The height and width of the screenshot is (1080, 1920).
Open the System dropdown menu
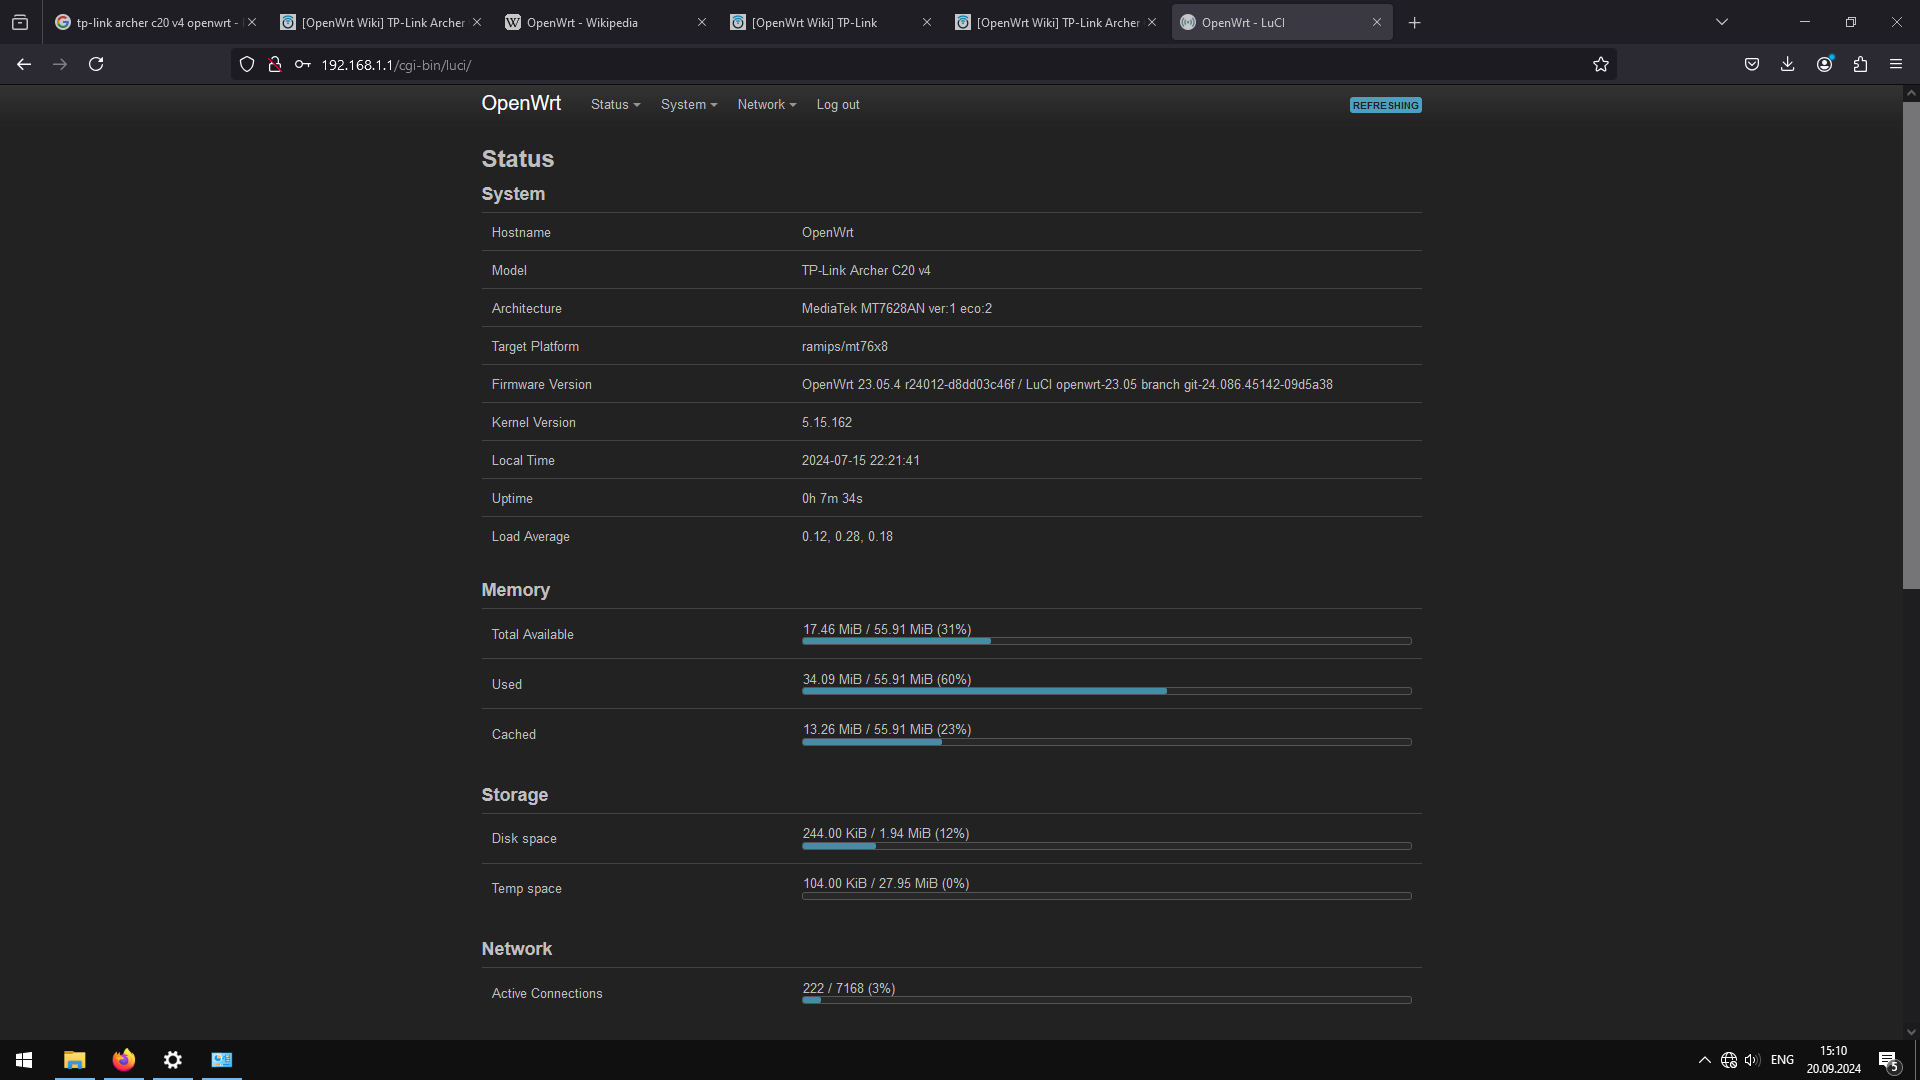688,104
